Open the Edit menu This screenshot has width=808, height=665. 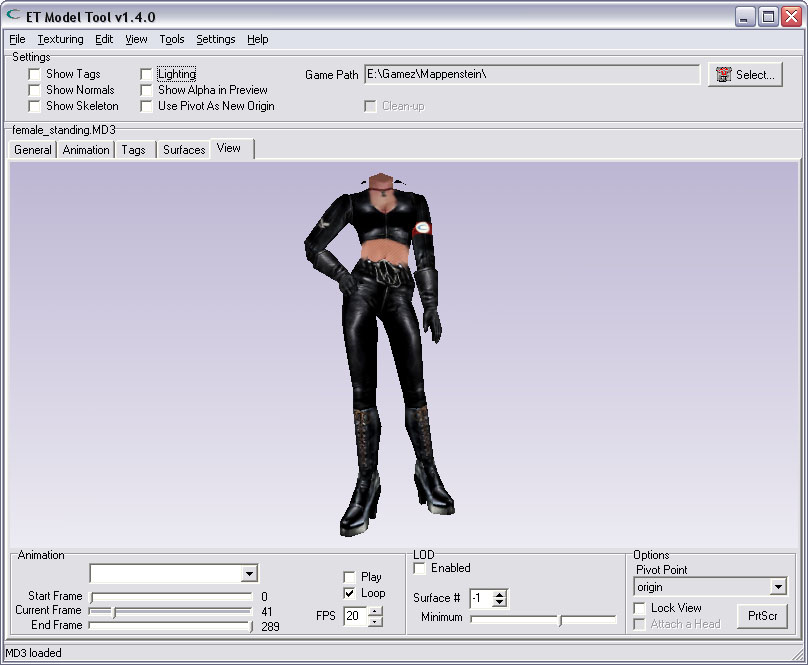click(x=104, y=39)
